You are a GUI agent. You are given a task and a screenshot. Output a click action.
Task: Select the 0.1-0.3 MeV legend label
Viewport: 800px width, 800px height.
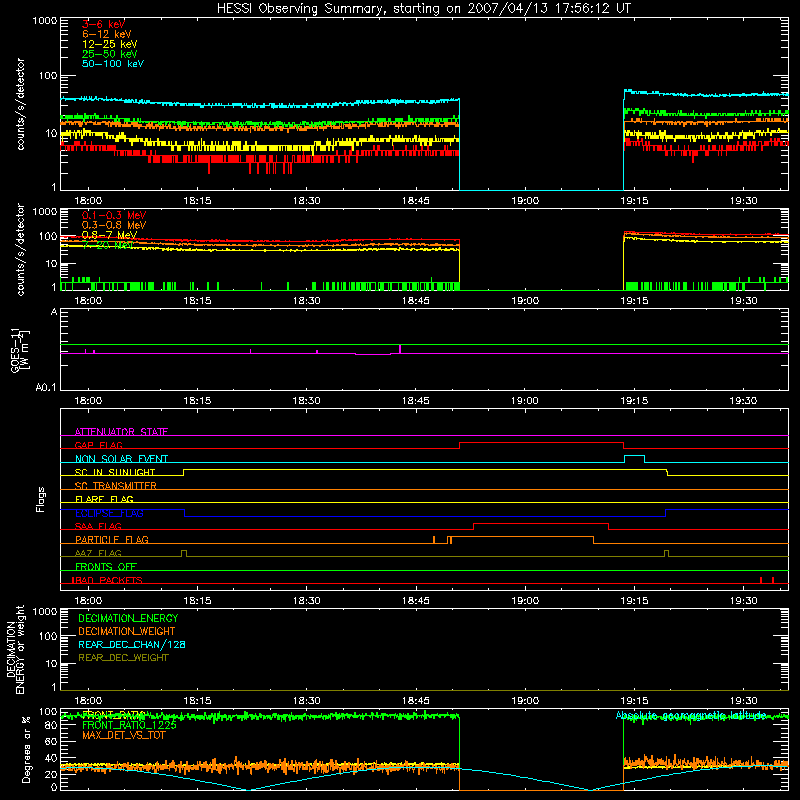[114, 215]
